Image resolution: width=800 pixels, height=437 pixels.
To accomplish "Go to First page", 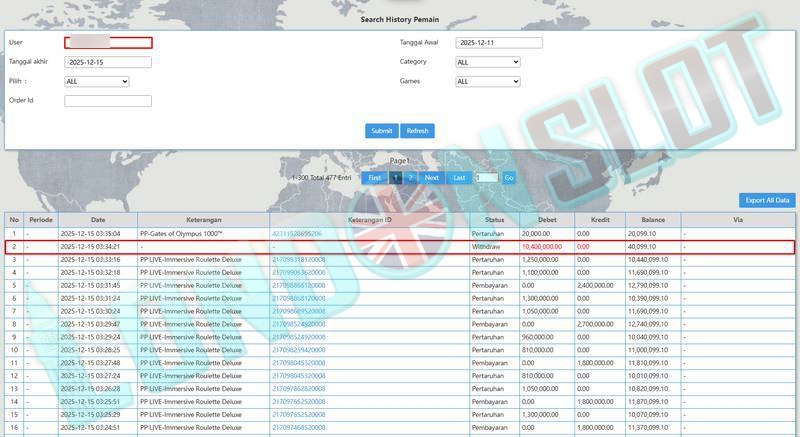I will coord(374,178).
